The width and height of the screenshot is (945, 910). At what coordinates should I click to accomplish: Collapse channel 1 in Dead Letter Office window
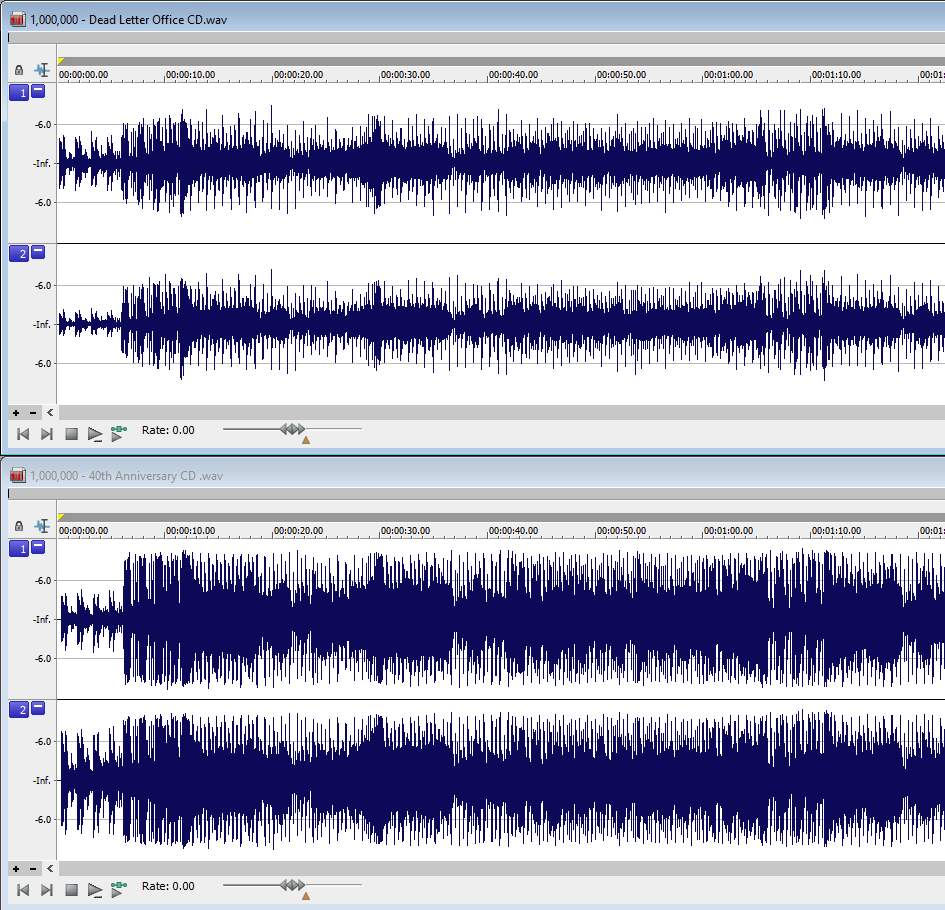pos(38,91)
